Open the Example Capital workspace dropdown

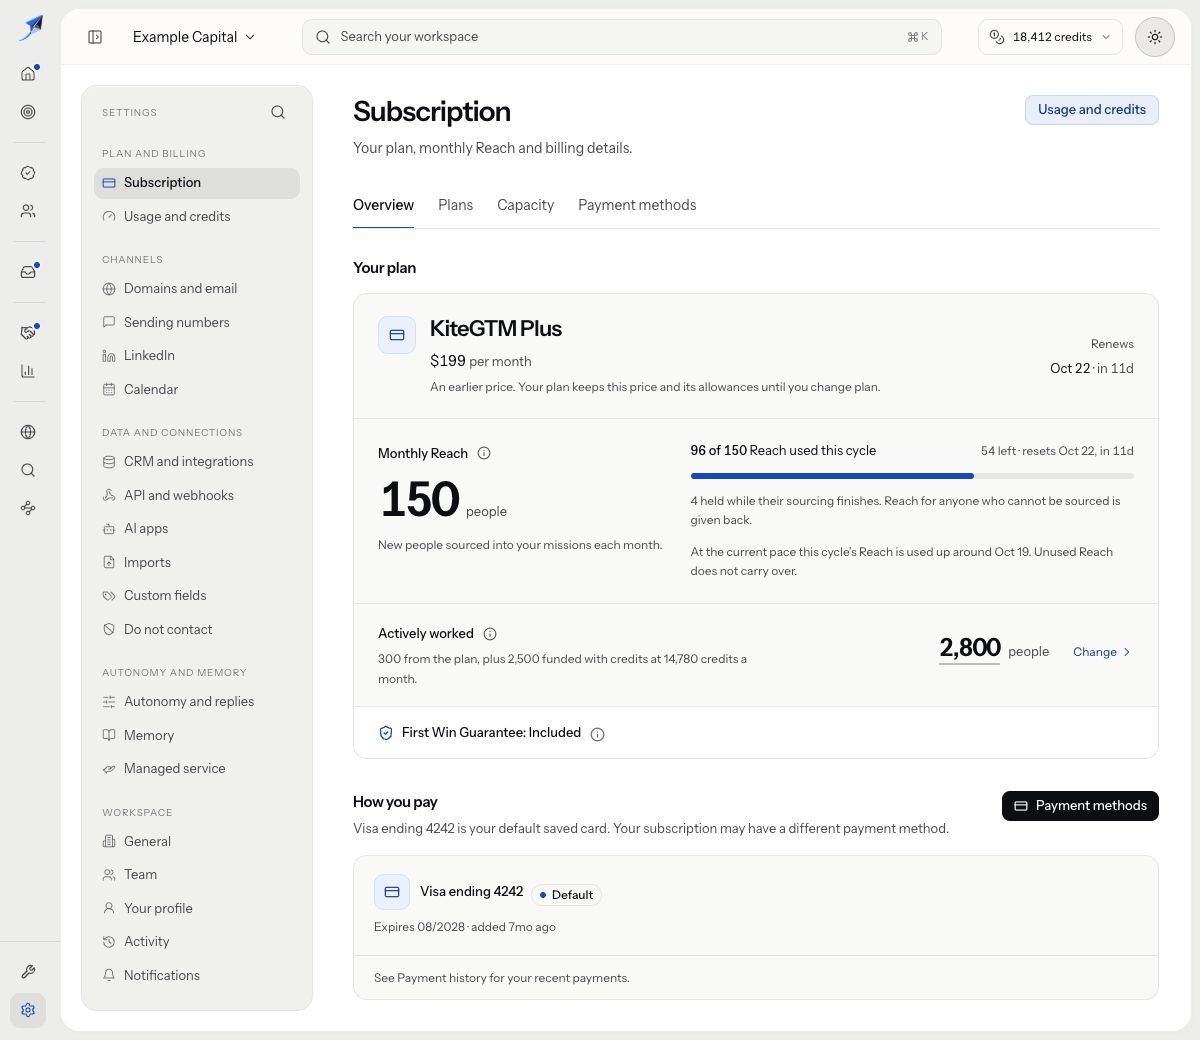pyautogui.click(x=194, y=37)
